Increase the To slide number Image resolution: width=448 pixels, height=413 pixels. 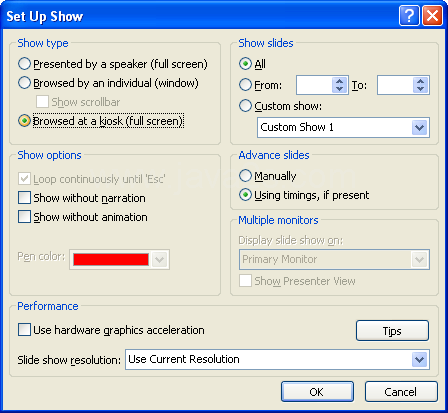click(421, 81)
